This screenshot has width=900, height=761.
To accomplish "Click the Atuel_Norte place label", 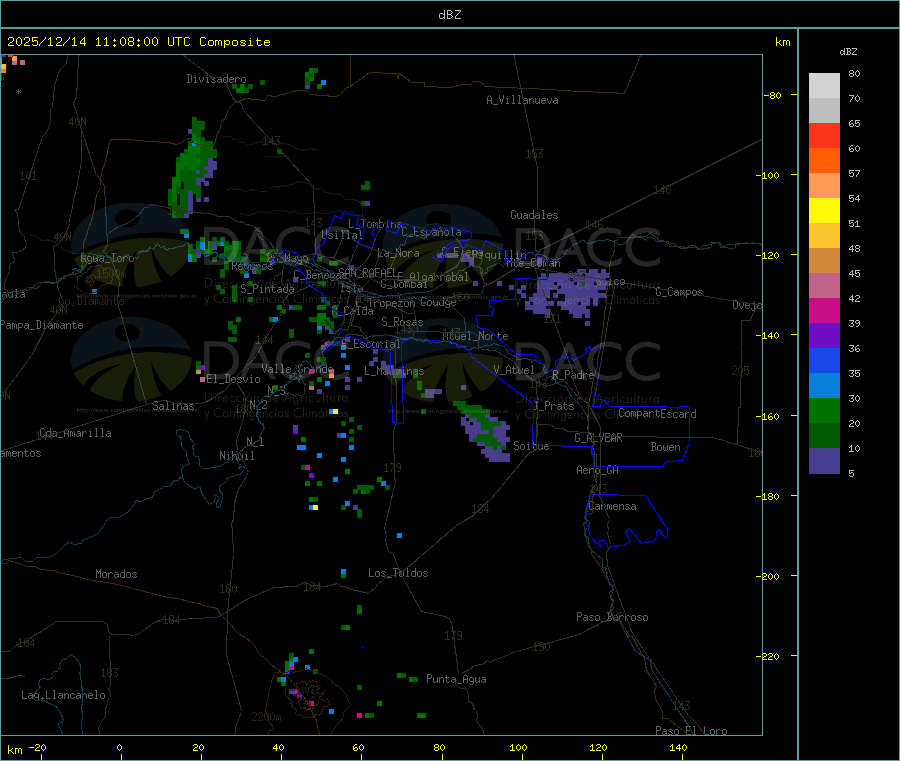I will click(475, 336).
